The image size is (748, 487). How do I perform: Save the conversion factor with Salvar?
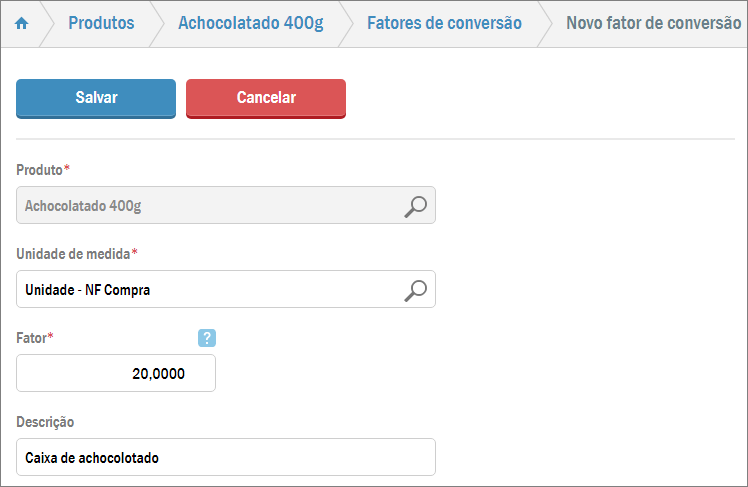click(x=96, y=98)
